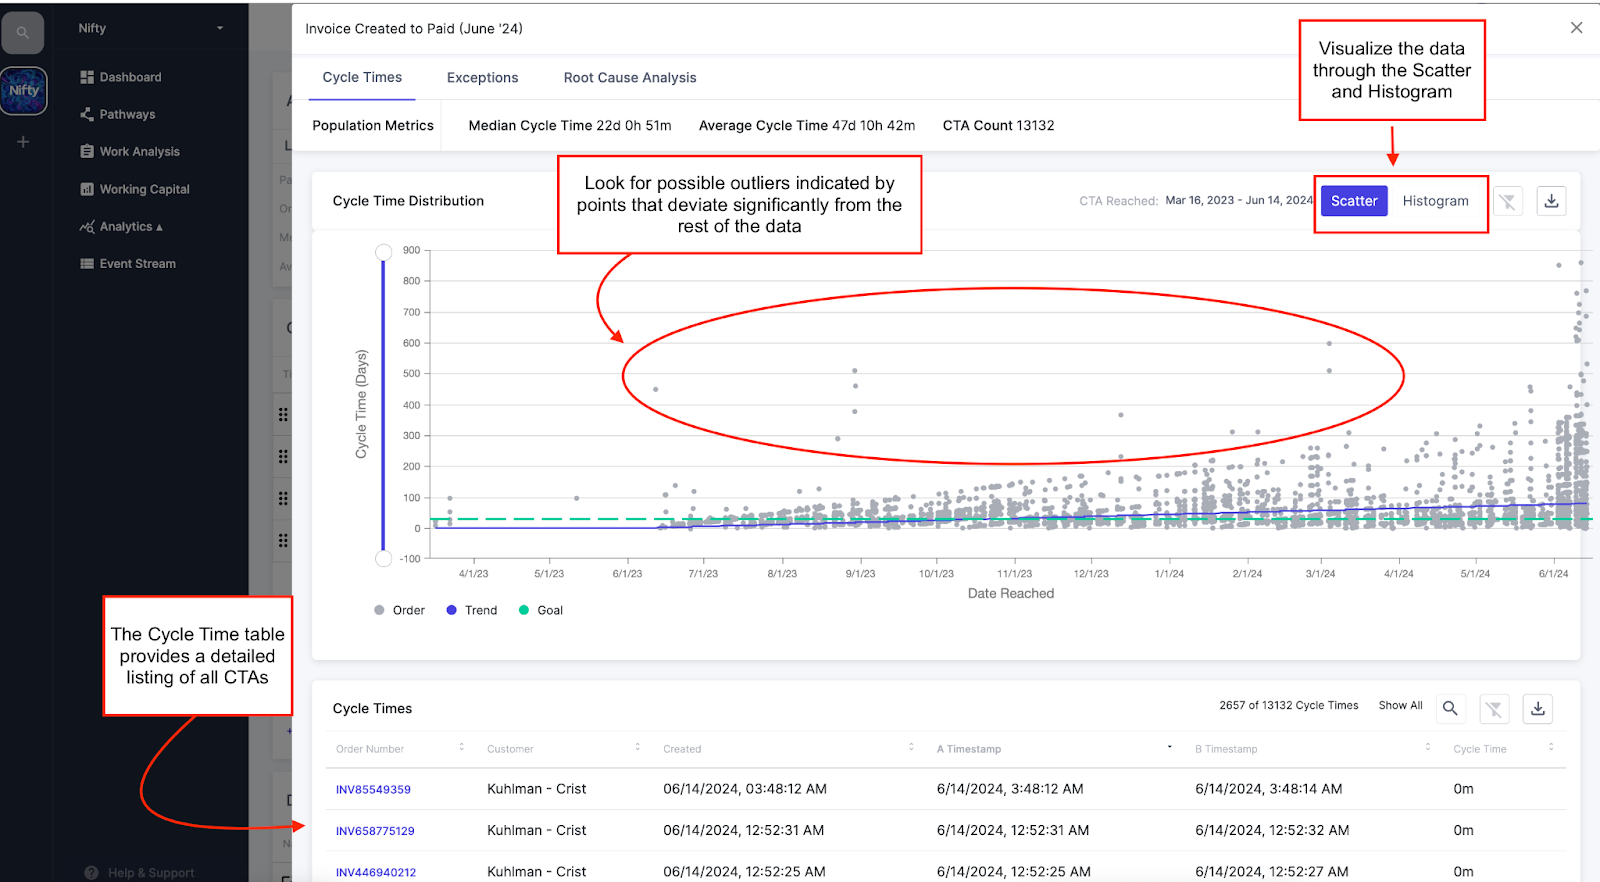Viewport: 1600px width, 882px height.
Task: Switch chart to Histogram view
Action: [x=1435, y=201]
